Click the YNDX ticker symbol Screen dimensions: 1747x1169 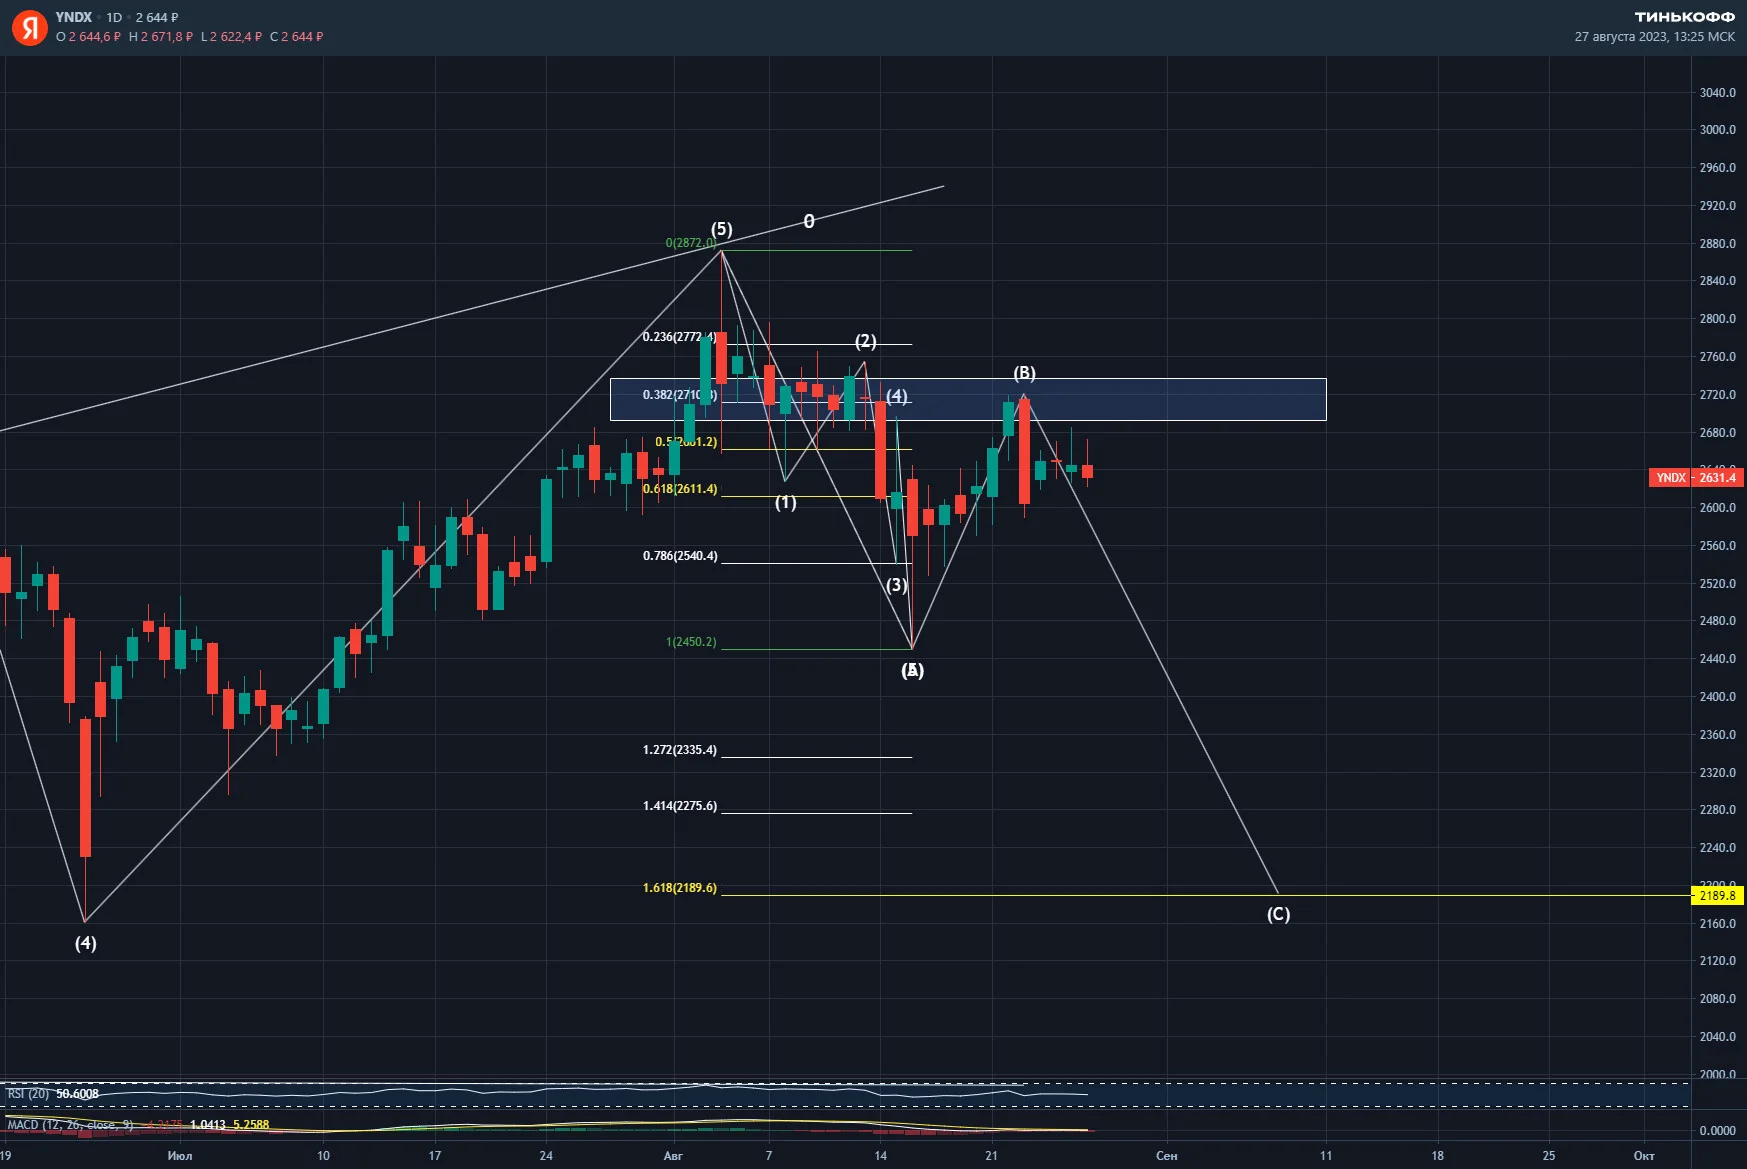pyautogui.click(x=74, y=17)
